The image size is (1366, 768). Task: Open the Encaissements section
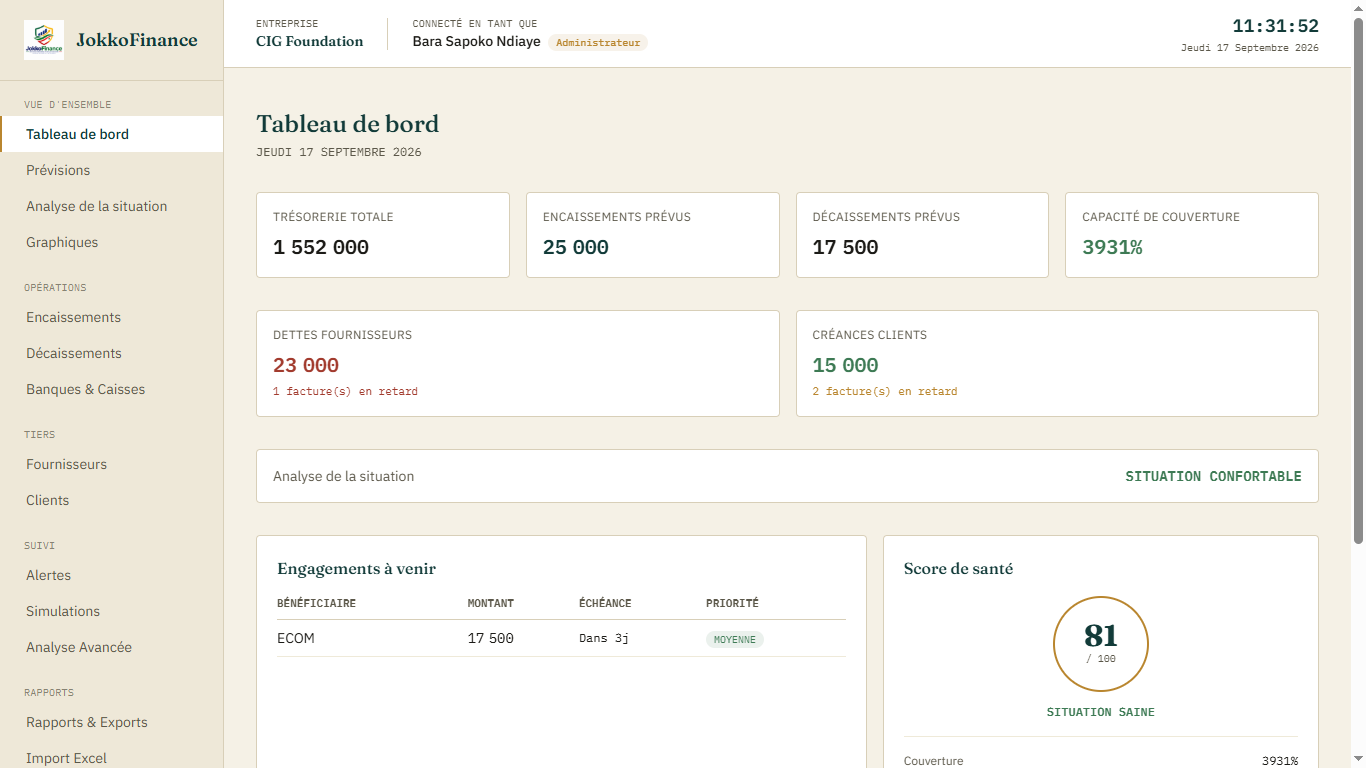112,317
